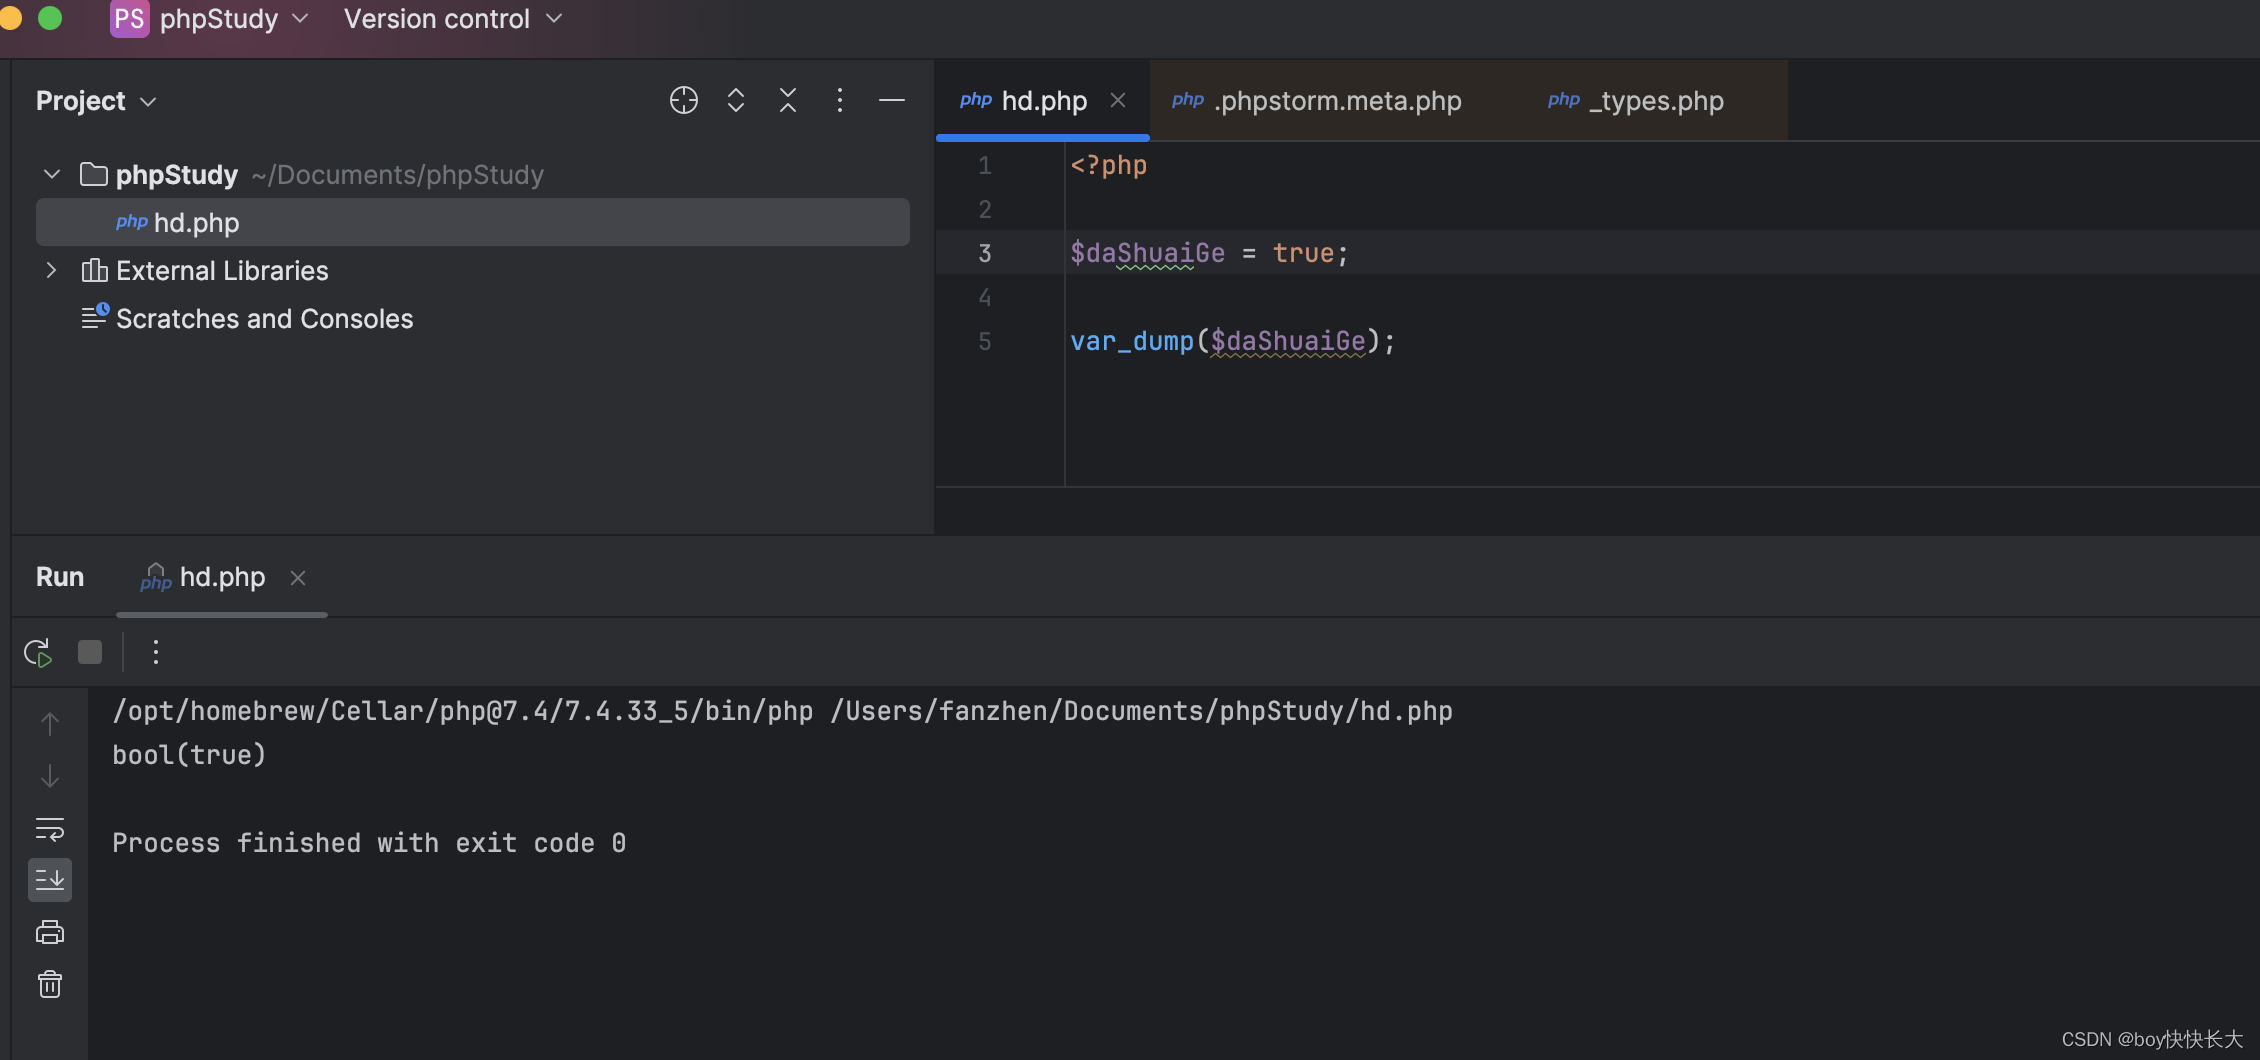The width and height of the screenshot is (2260, 1060).
Task: Click $daShuaiGe argument on line 5
Action: coord(1288,341)
